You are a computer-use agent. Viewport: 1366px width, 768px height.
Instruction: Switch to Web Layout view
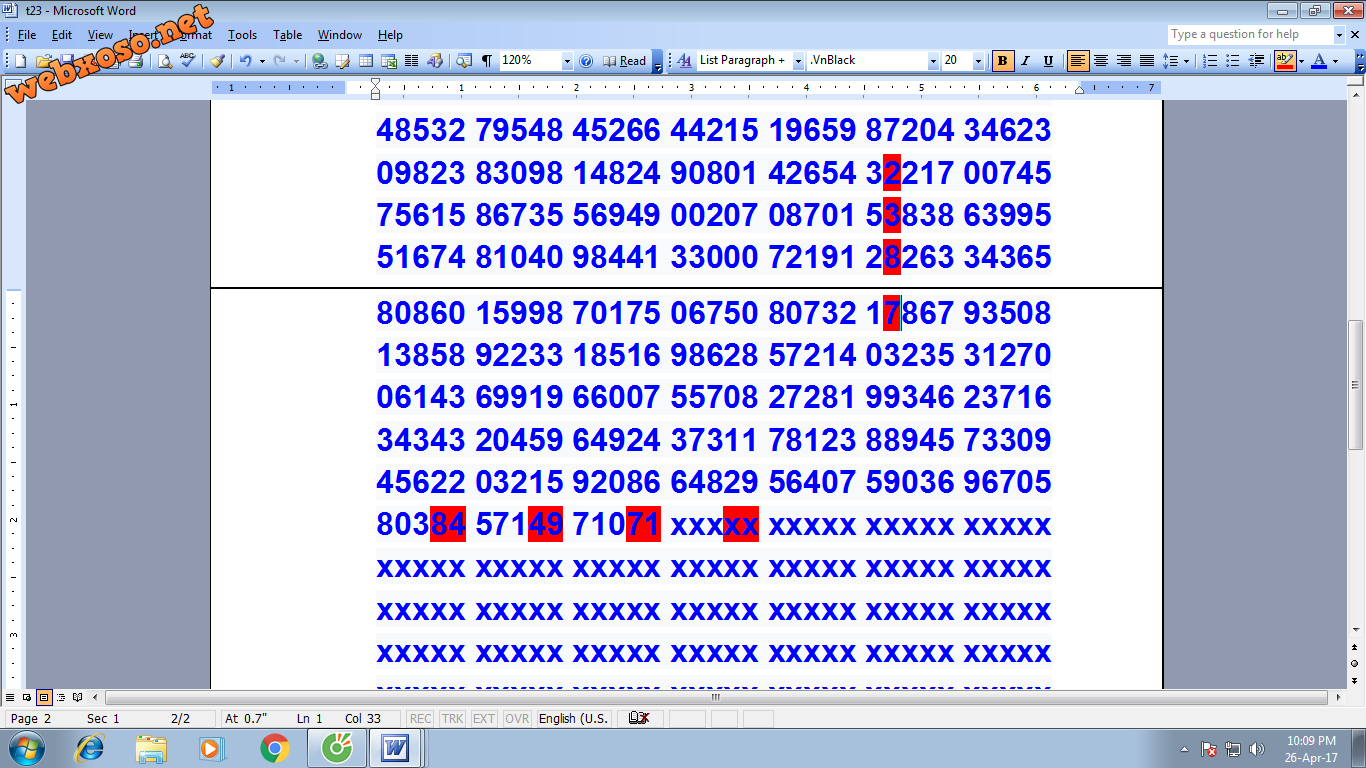pos(27,697)
